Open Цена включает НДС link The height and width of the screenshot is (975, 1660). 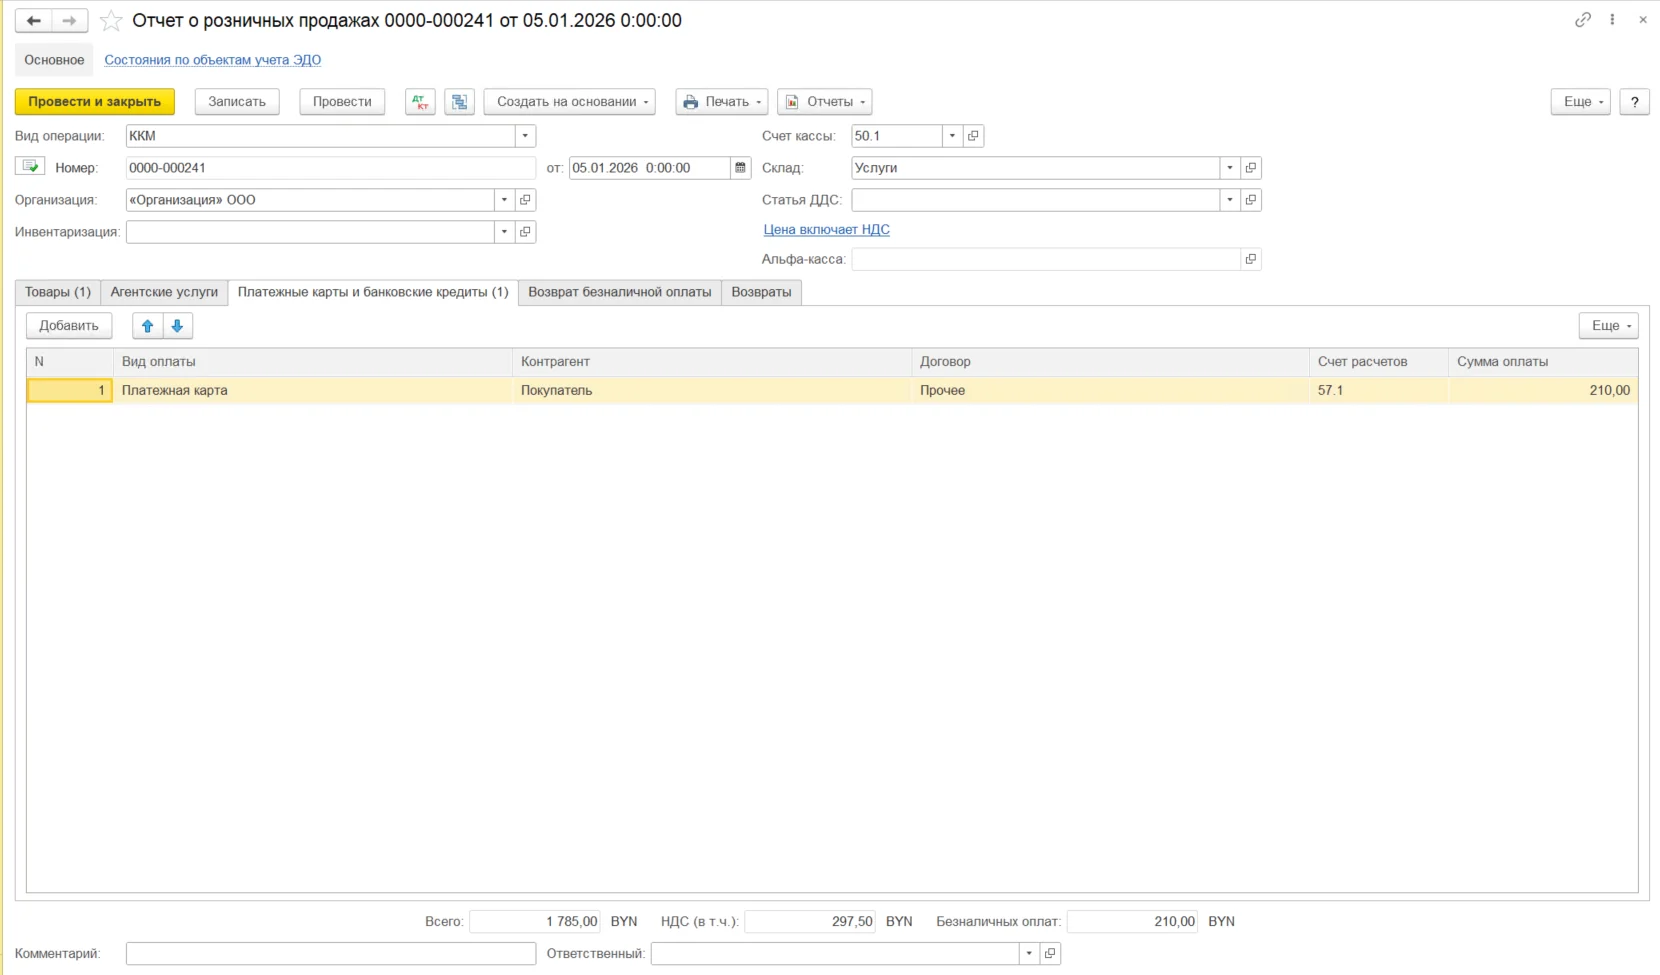point(826,230)
